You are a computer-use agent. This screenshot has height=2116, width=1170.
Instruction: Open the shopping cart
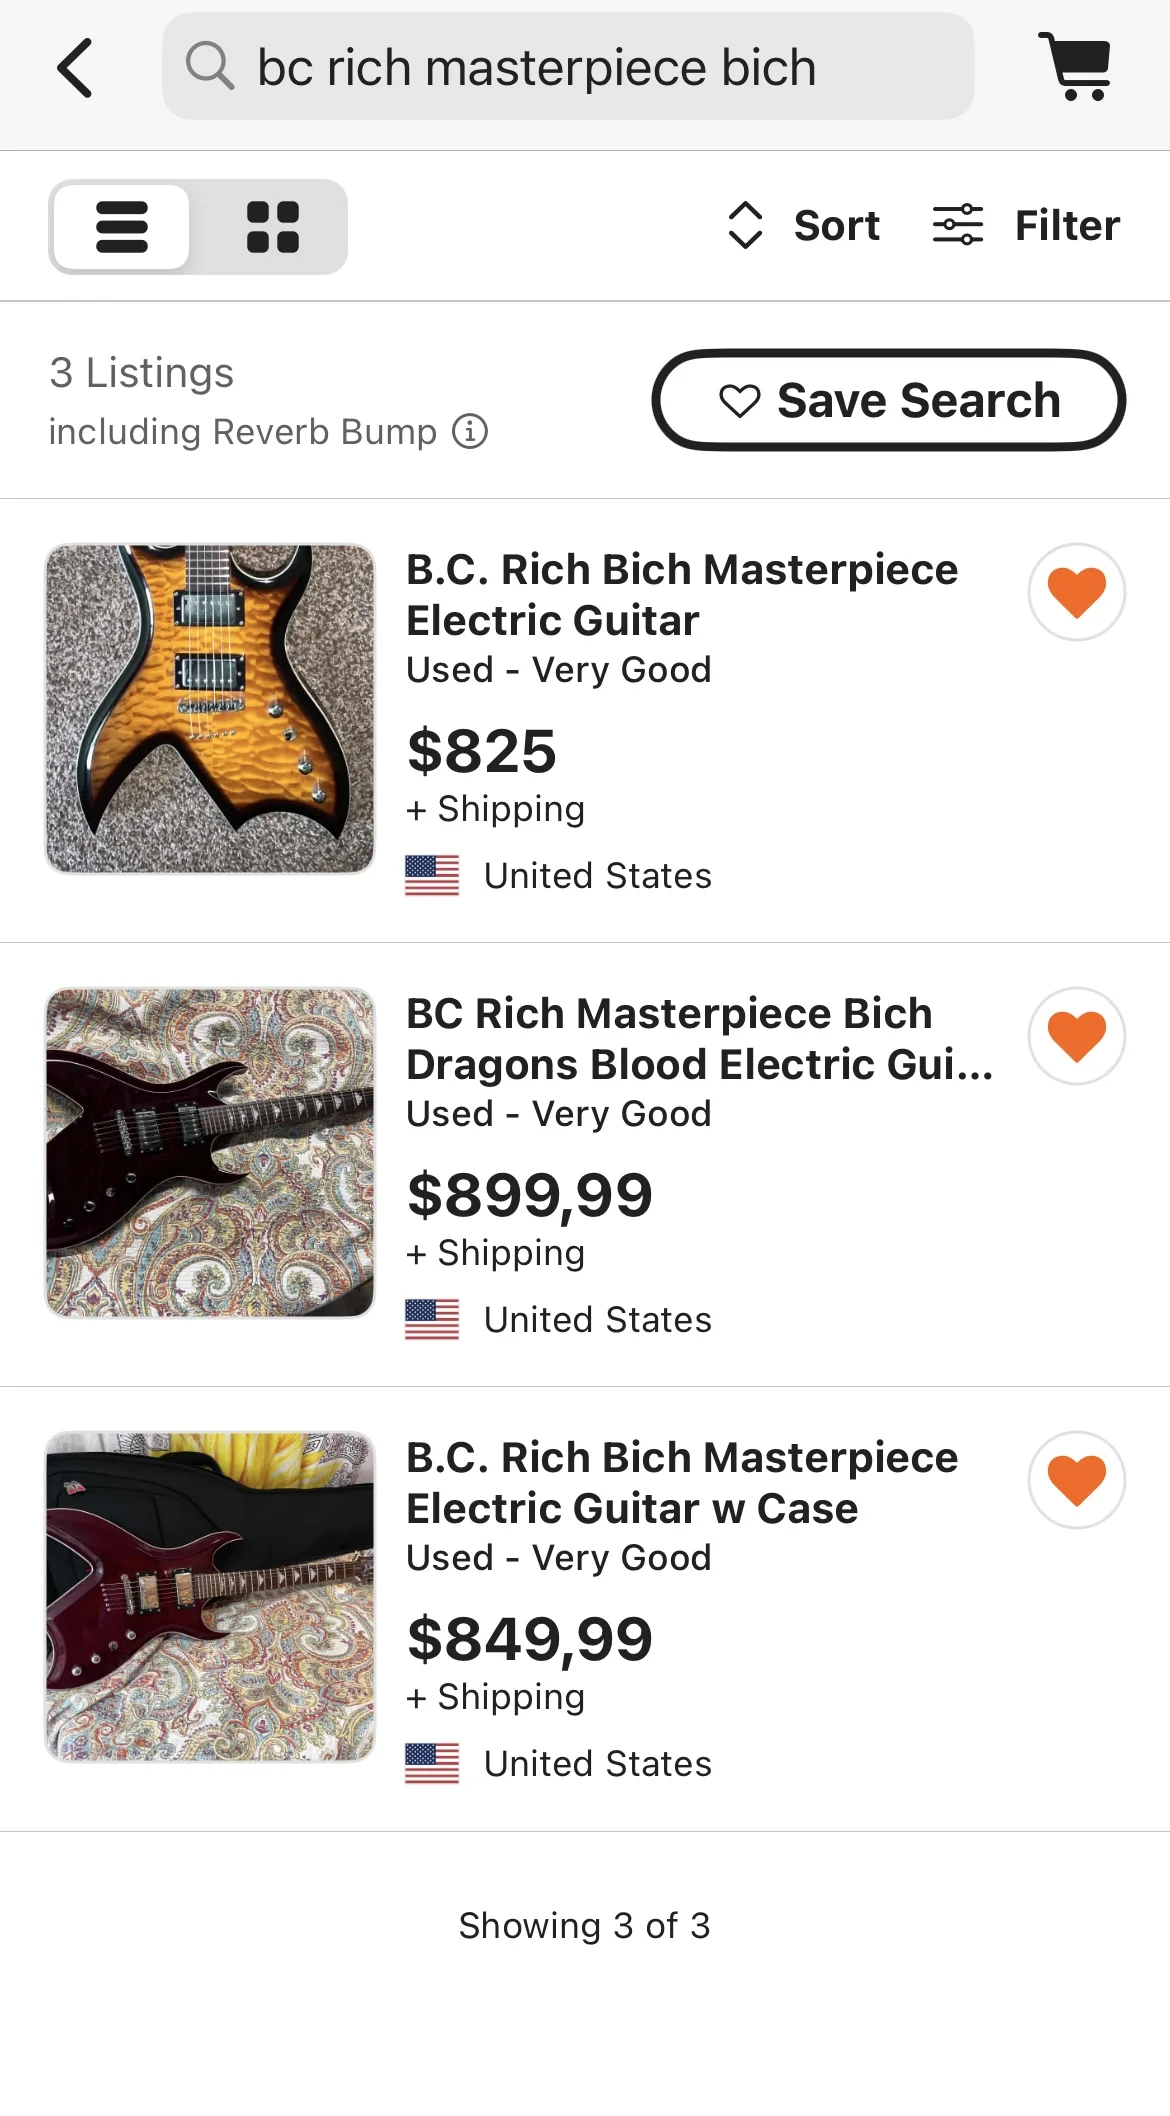[1075, 67]
